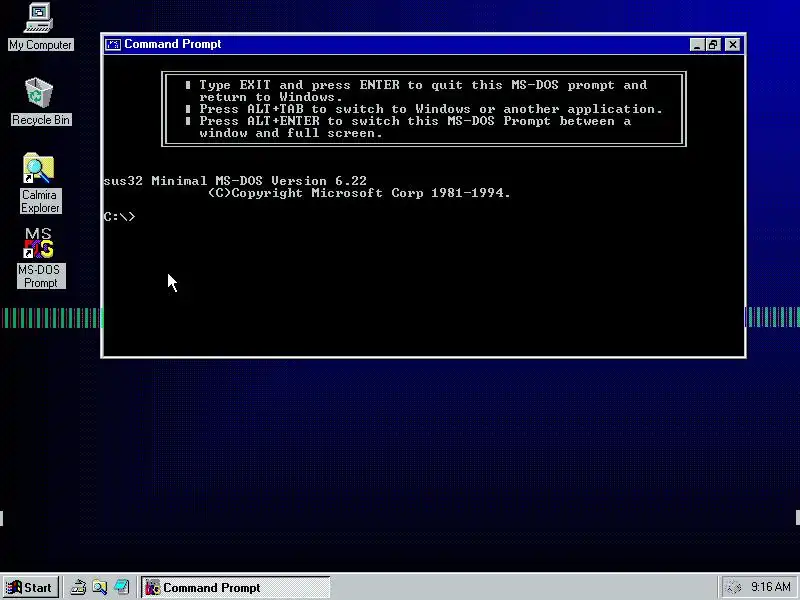Screen dimensions: 800x600
Task: Click the Command Prompt title bar
Action: tap(423, 44)
